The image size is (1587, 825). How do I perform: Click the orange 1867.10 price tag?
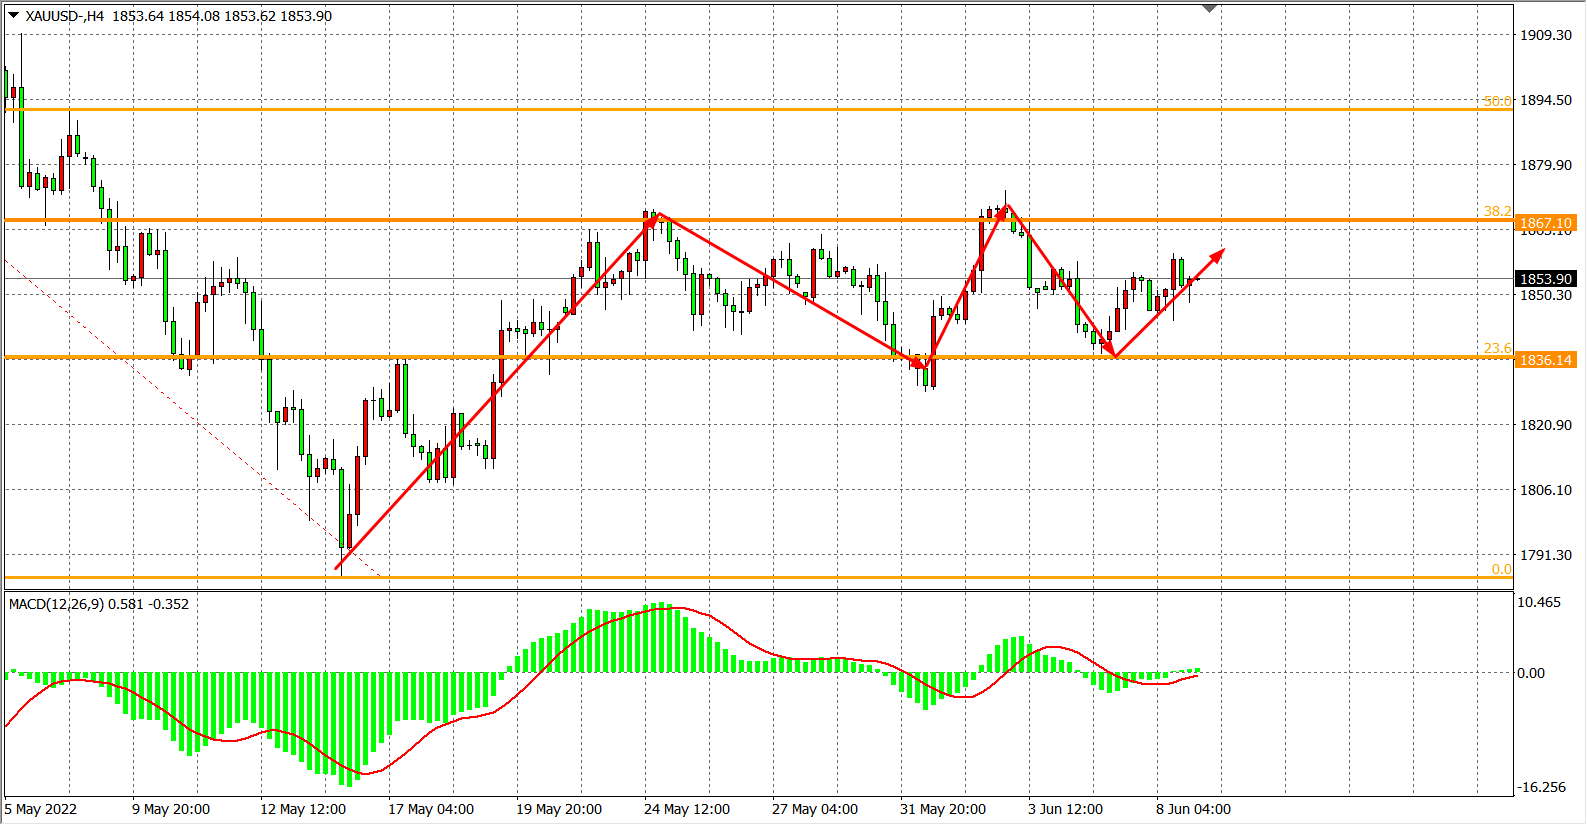point(1545,223)
